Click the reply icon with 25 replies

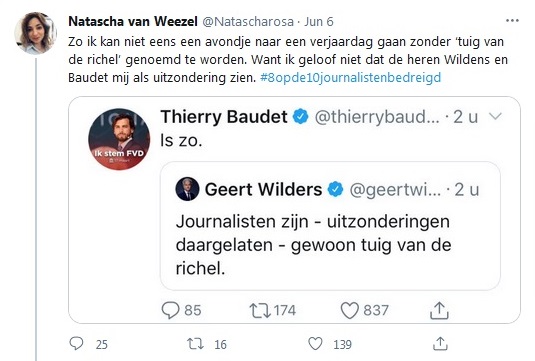pyautogui.click(x=76, y=344)
